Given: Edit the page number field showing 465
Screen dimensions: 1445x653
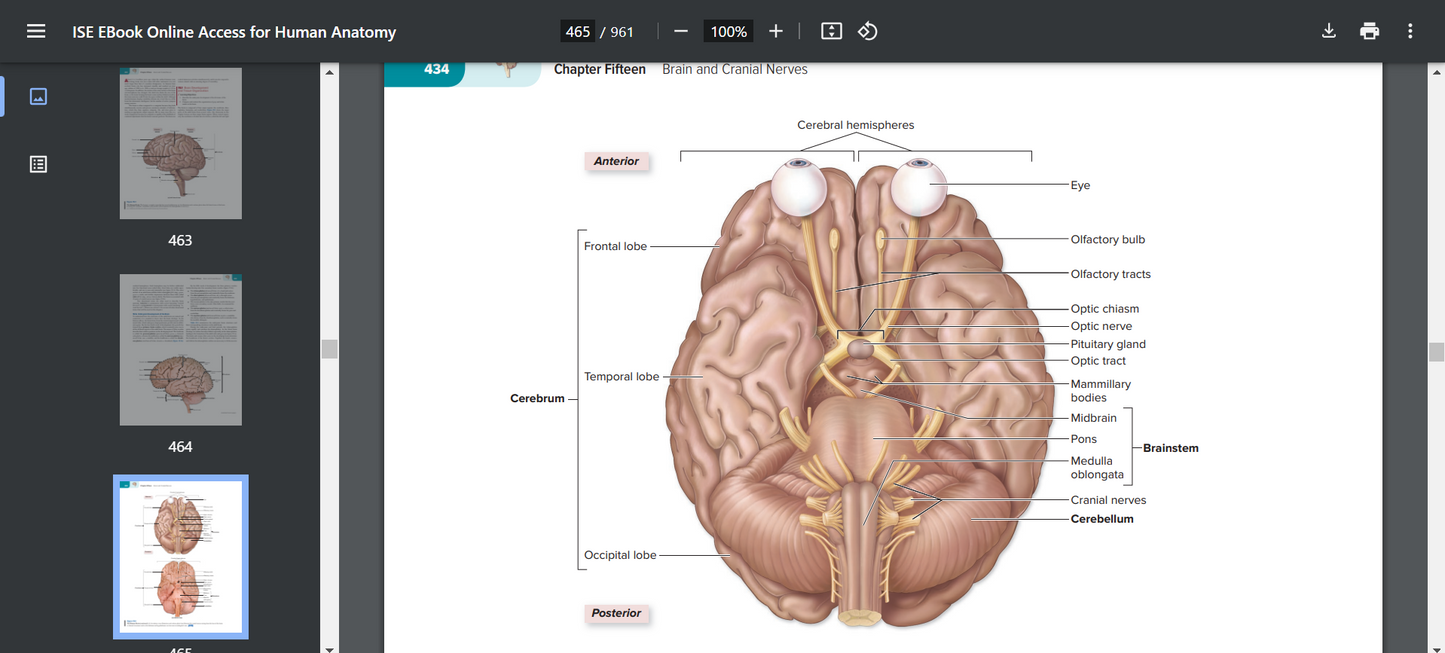Looking at the screenshot, I should 577,31.
